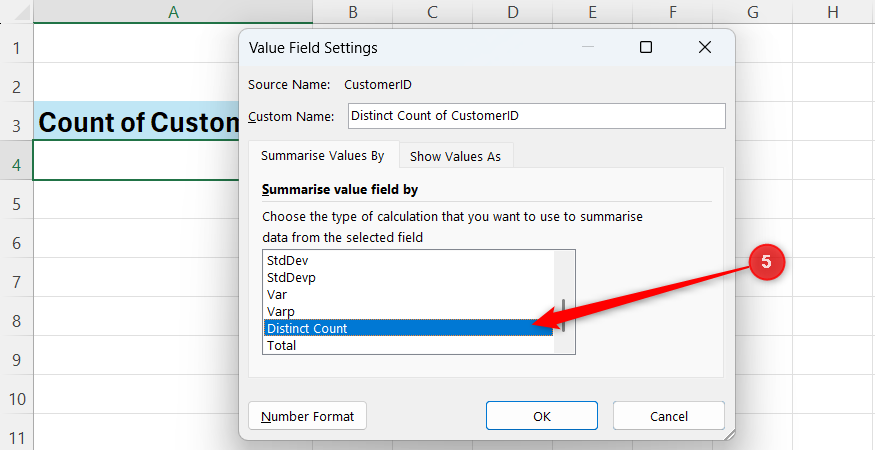The image size is (875, 450).
Task: Maximize the Value Field Settings dialog
Action: [646, 47]
